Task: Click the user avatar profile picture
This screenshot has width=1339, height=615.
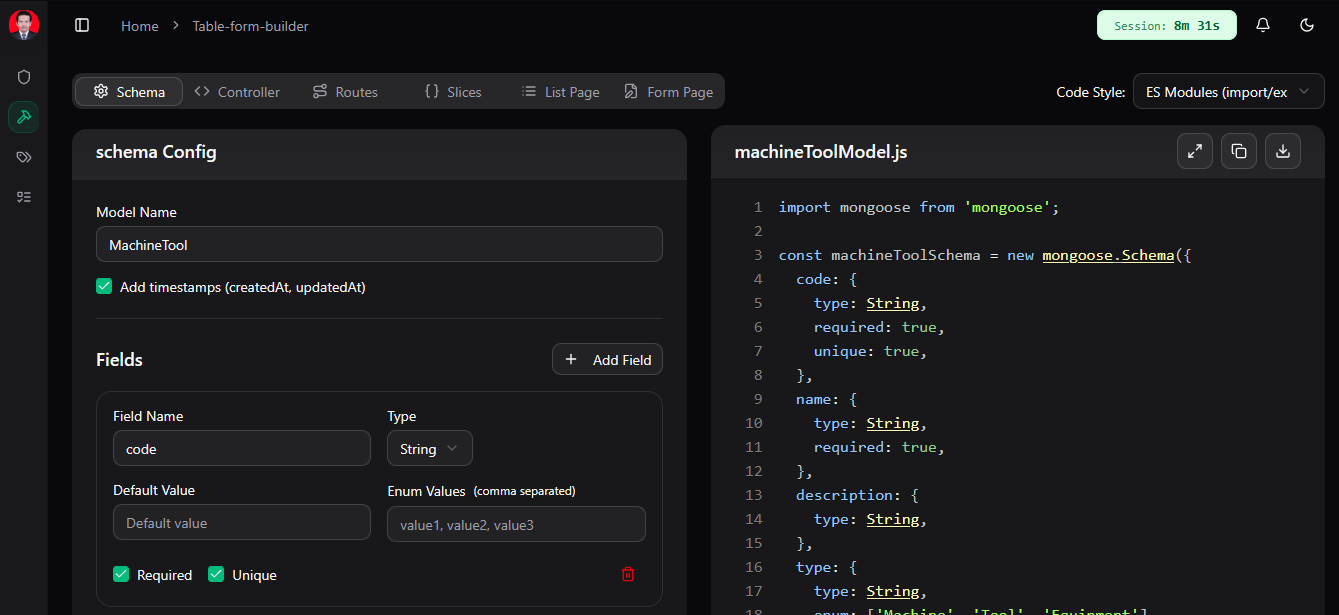Action: coord(24,25)
